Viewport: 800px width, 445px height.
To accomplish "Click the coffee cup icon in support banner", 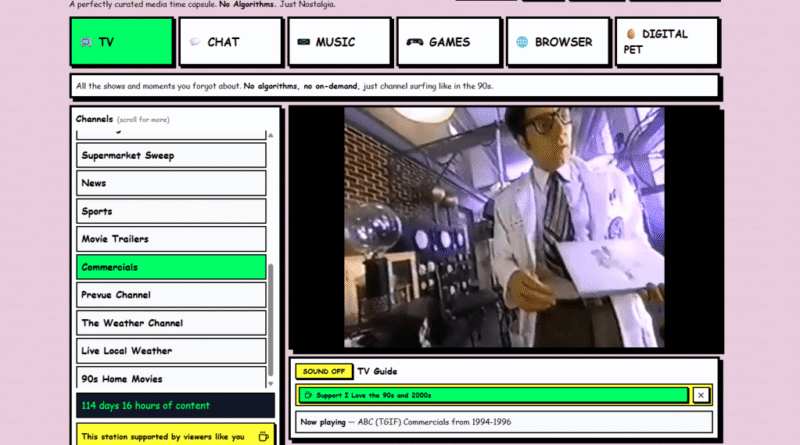I will pyautogui.click(x=308, y=395).
